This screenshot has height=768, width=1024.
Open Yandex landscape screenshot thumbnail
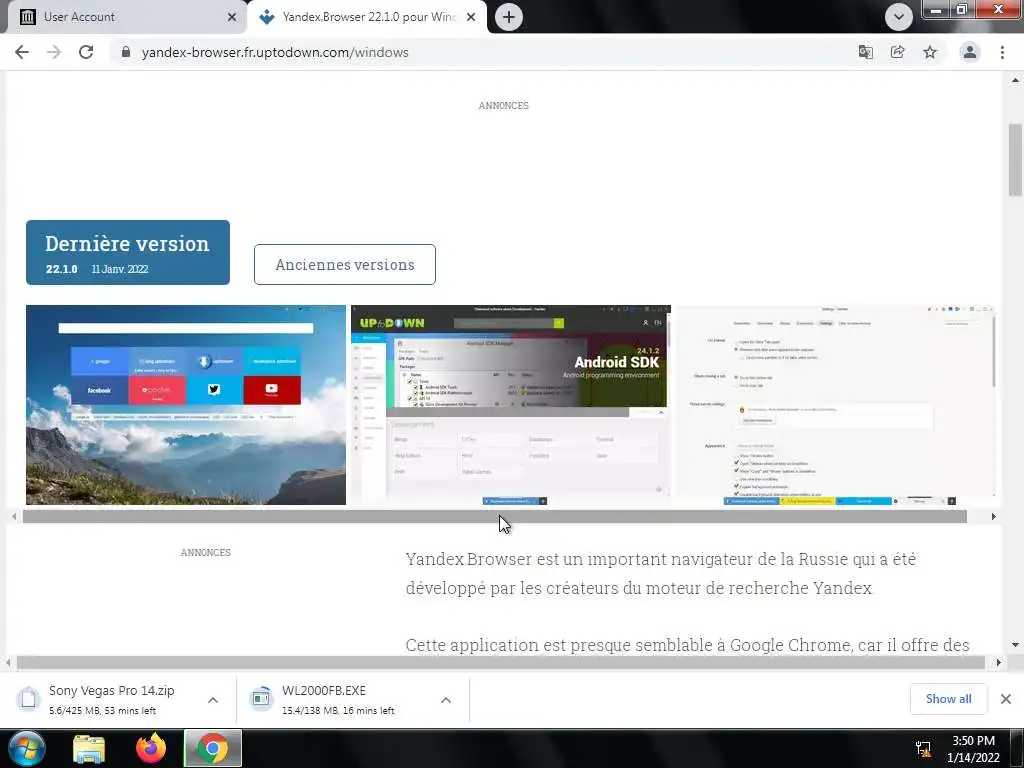(x=186, y=405)
